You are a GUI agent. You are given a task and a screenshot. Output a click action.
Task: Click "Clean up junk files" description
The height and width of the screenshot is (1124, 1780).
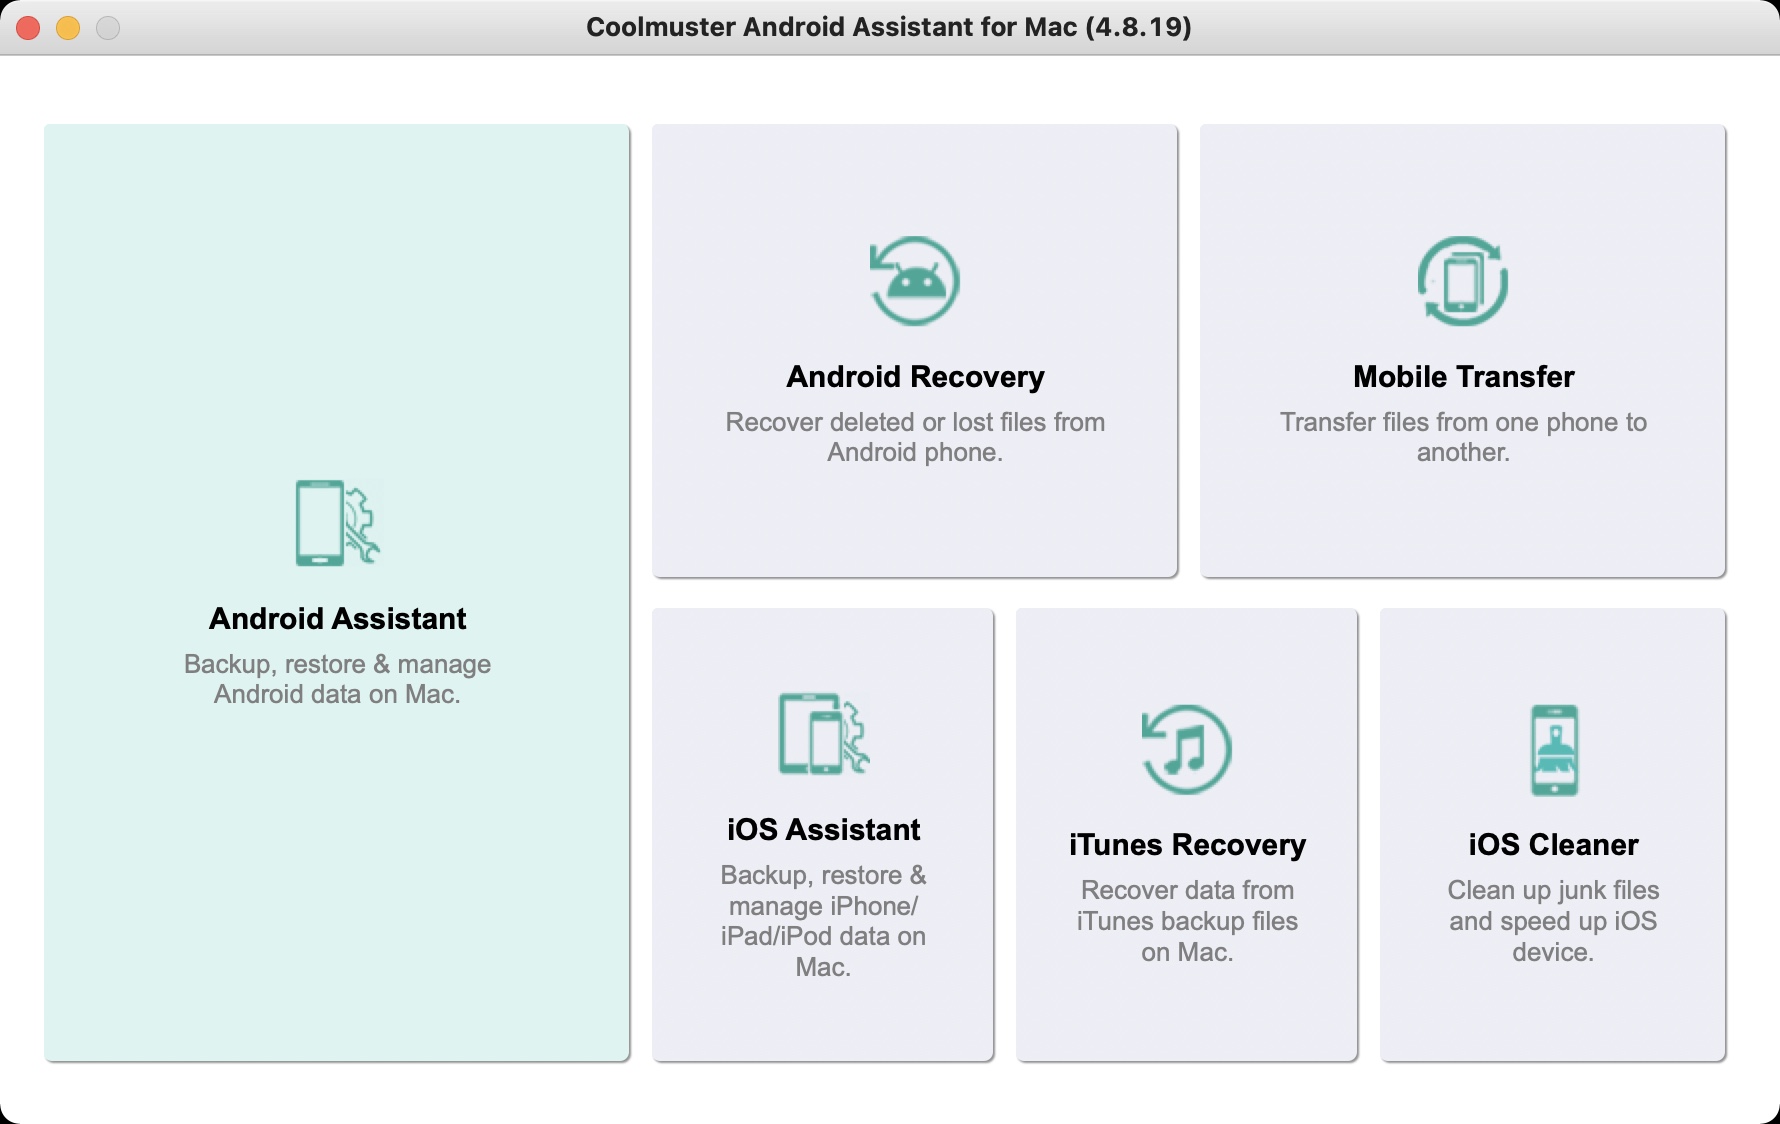click(x=1553, y=921)
